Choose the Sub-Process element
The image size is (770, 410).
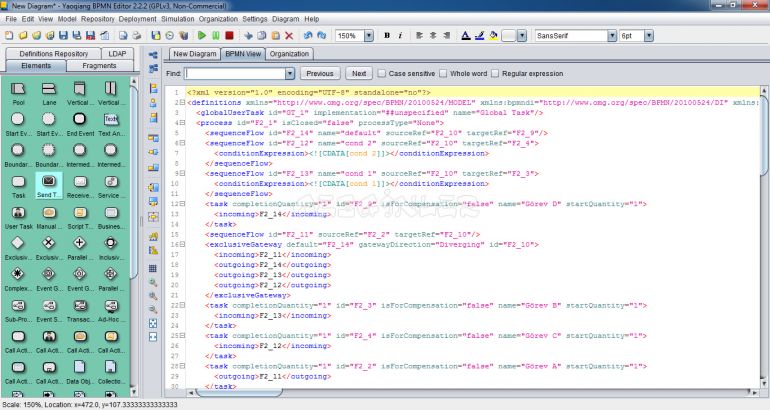click(x=18, y=309)
